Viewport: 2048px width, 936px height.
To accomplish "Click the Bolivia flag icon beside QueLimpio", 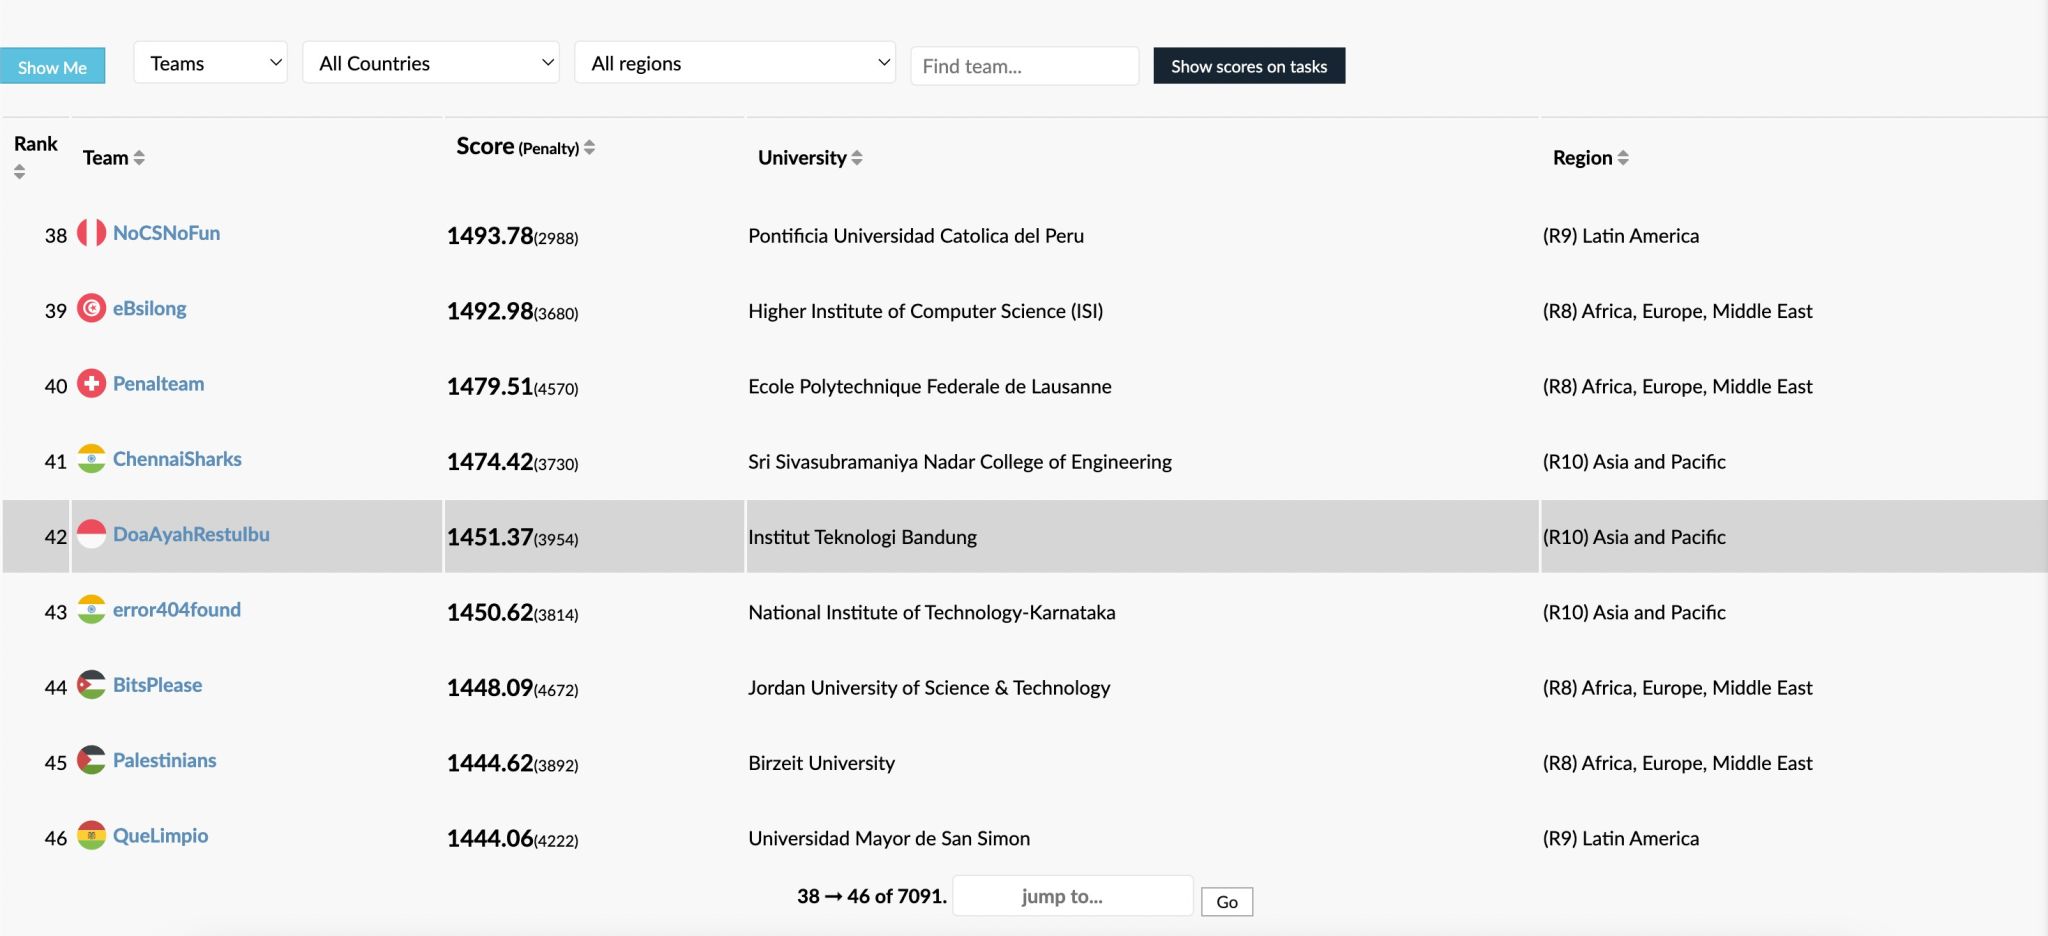I will pyautogui.click(x=91, y=836).
